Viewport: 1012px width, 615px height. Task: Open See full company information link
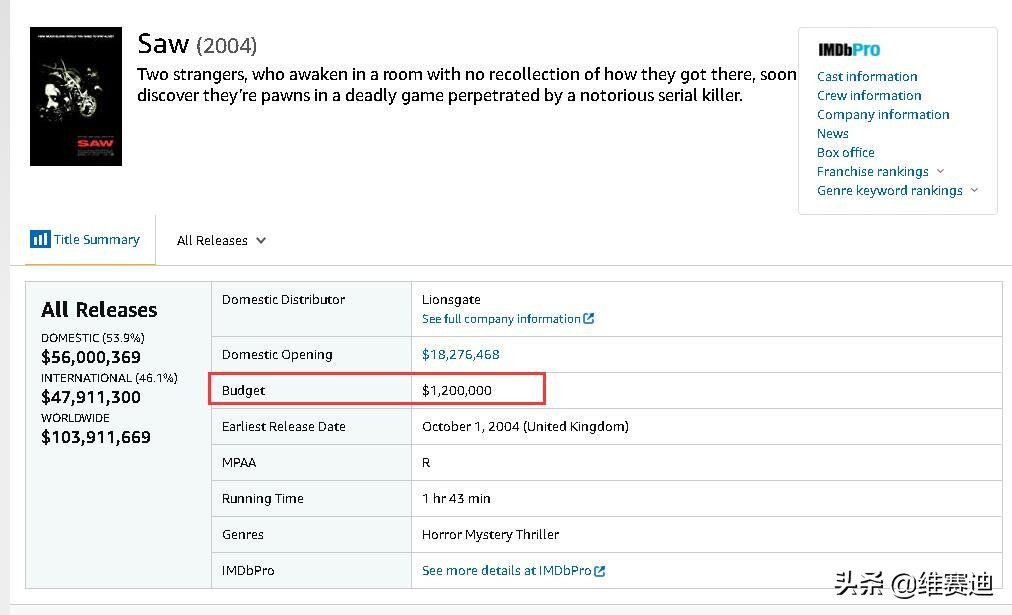(x=501, y=319)
